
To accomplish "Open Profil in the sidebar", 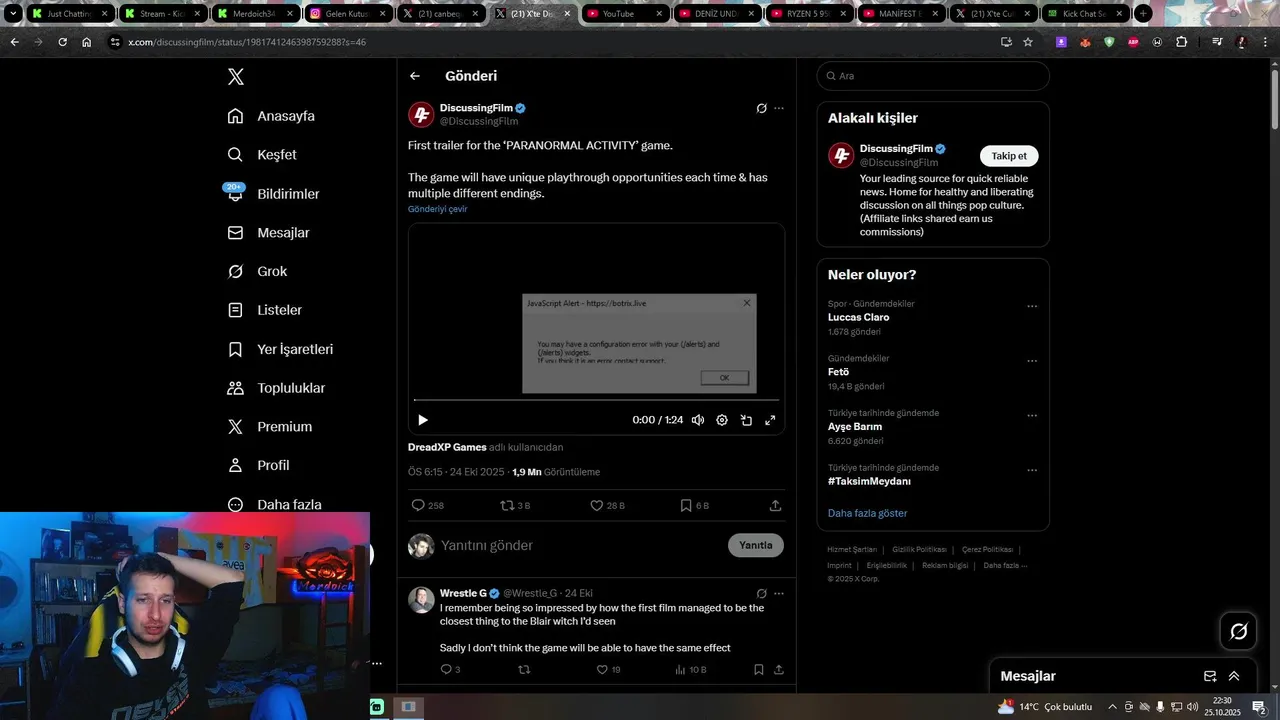I will coord(258,465).
